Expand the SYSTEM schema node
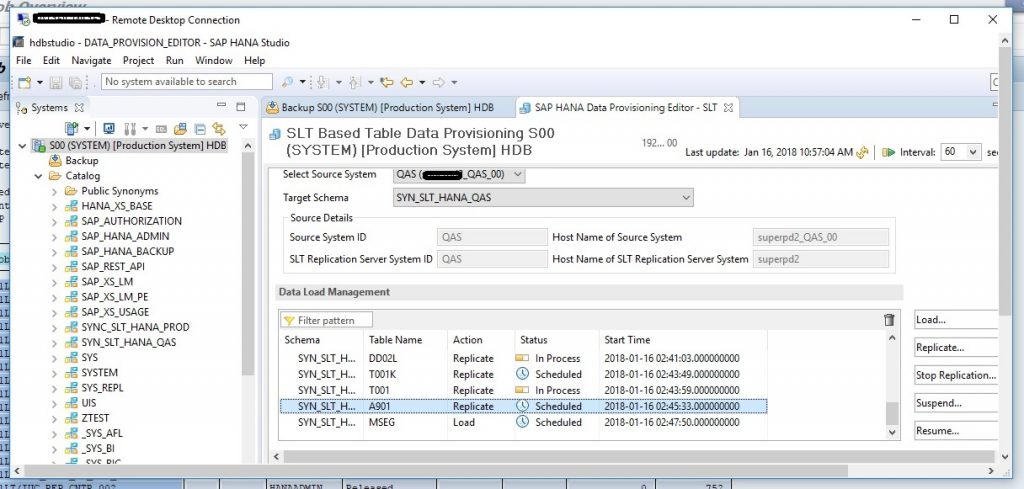1024x489 pixels. pos(54,373)
